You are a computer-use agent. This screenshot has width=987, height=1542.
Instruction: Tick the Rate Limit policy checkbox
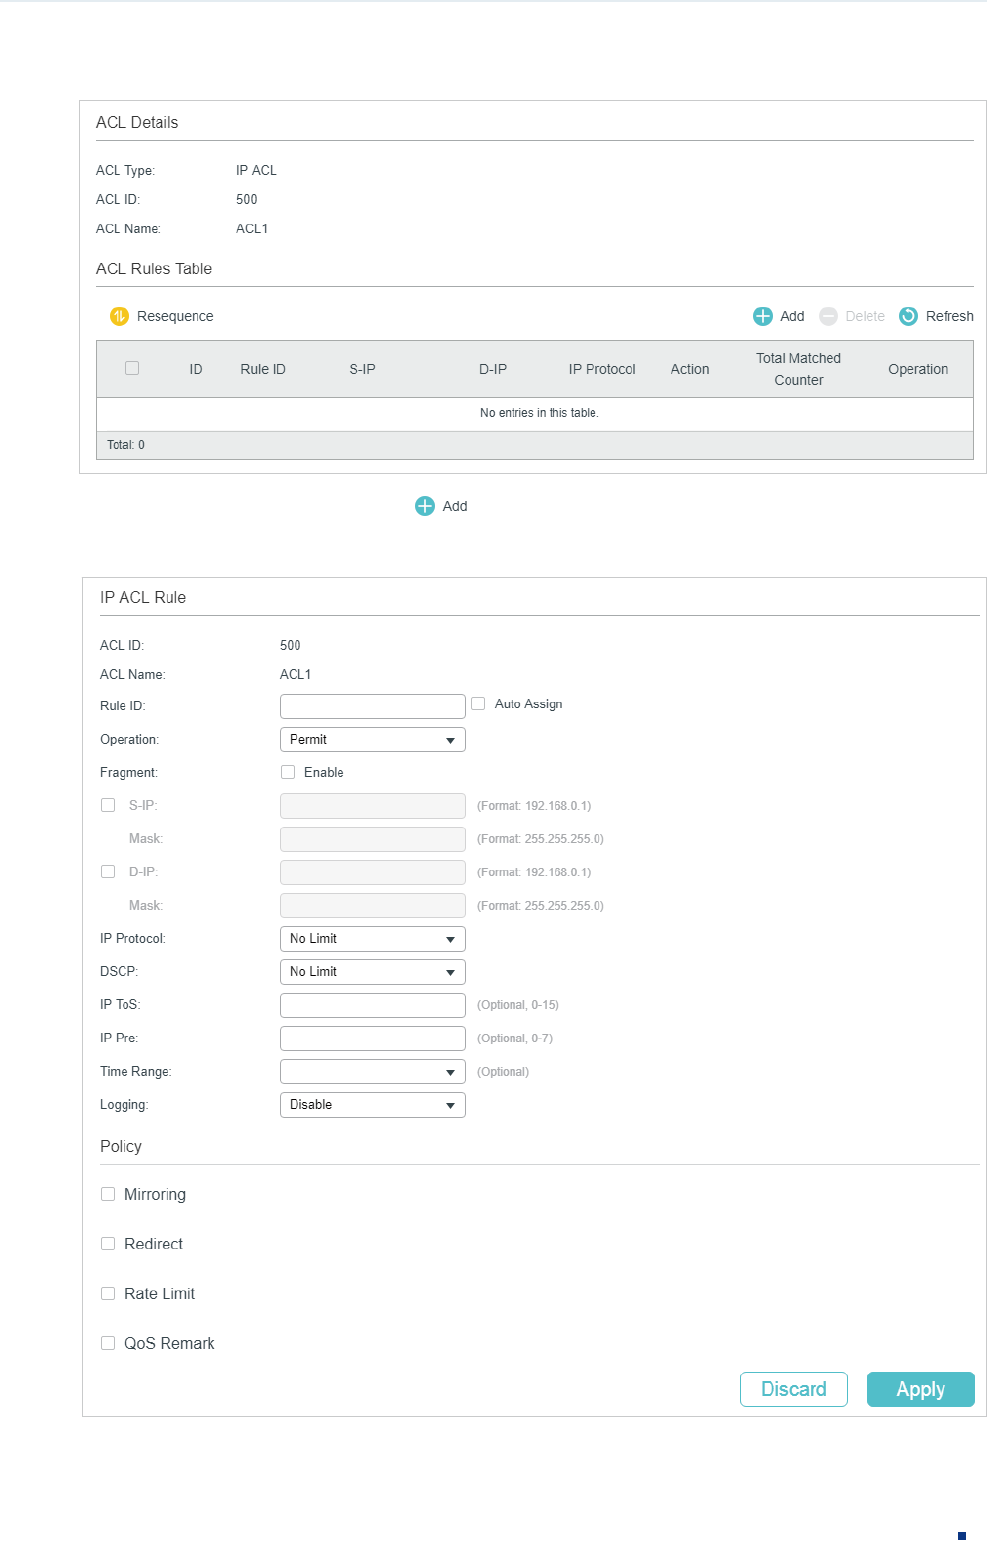coord(108,1293)
